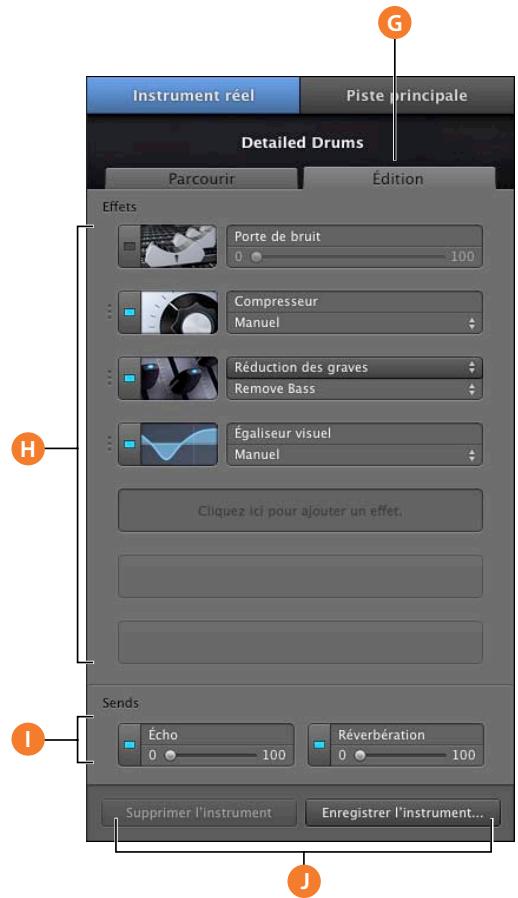Click the Égaliseur visuel effect name label
The image size is (518, 898).
point(282,433)
